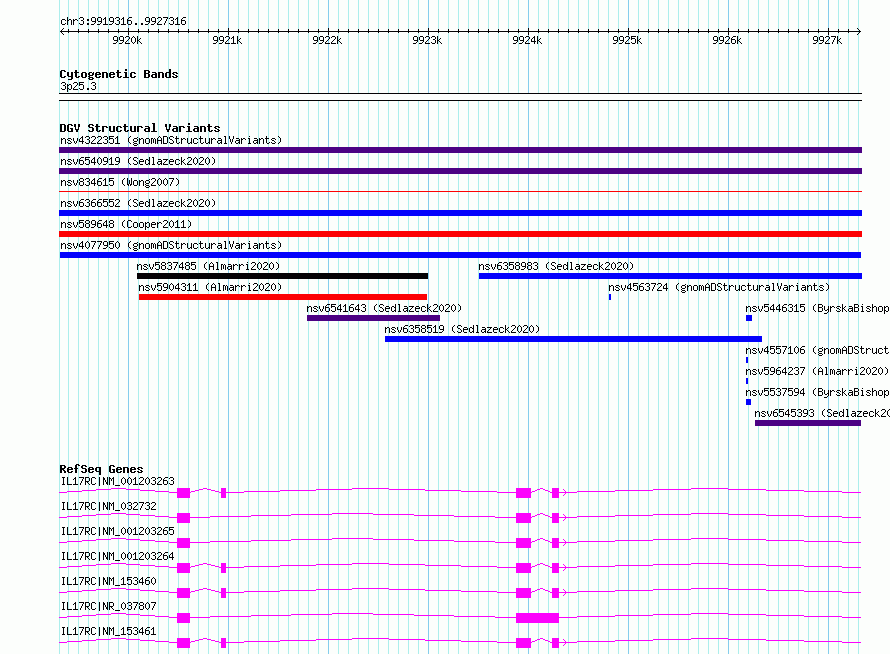Click IL17RC|NM_001203264 transcript label
This screenshot has height=654, width=890.
tap(117, 556)
